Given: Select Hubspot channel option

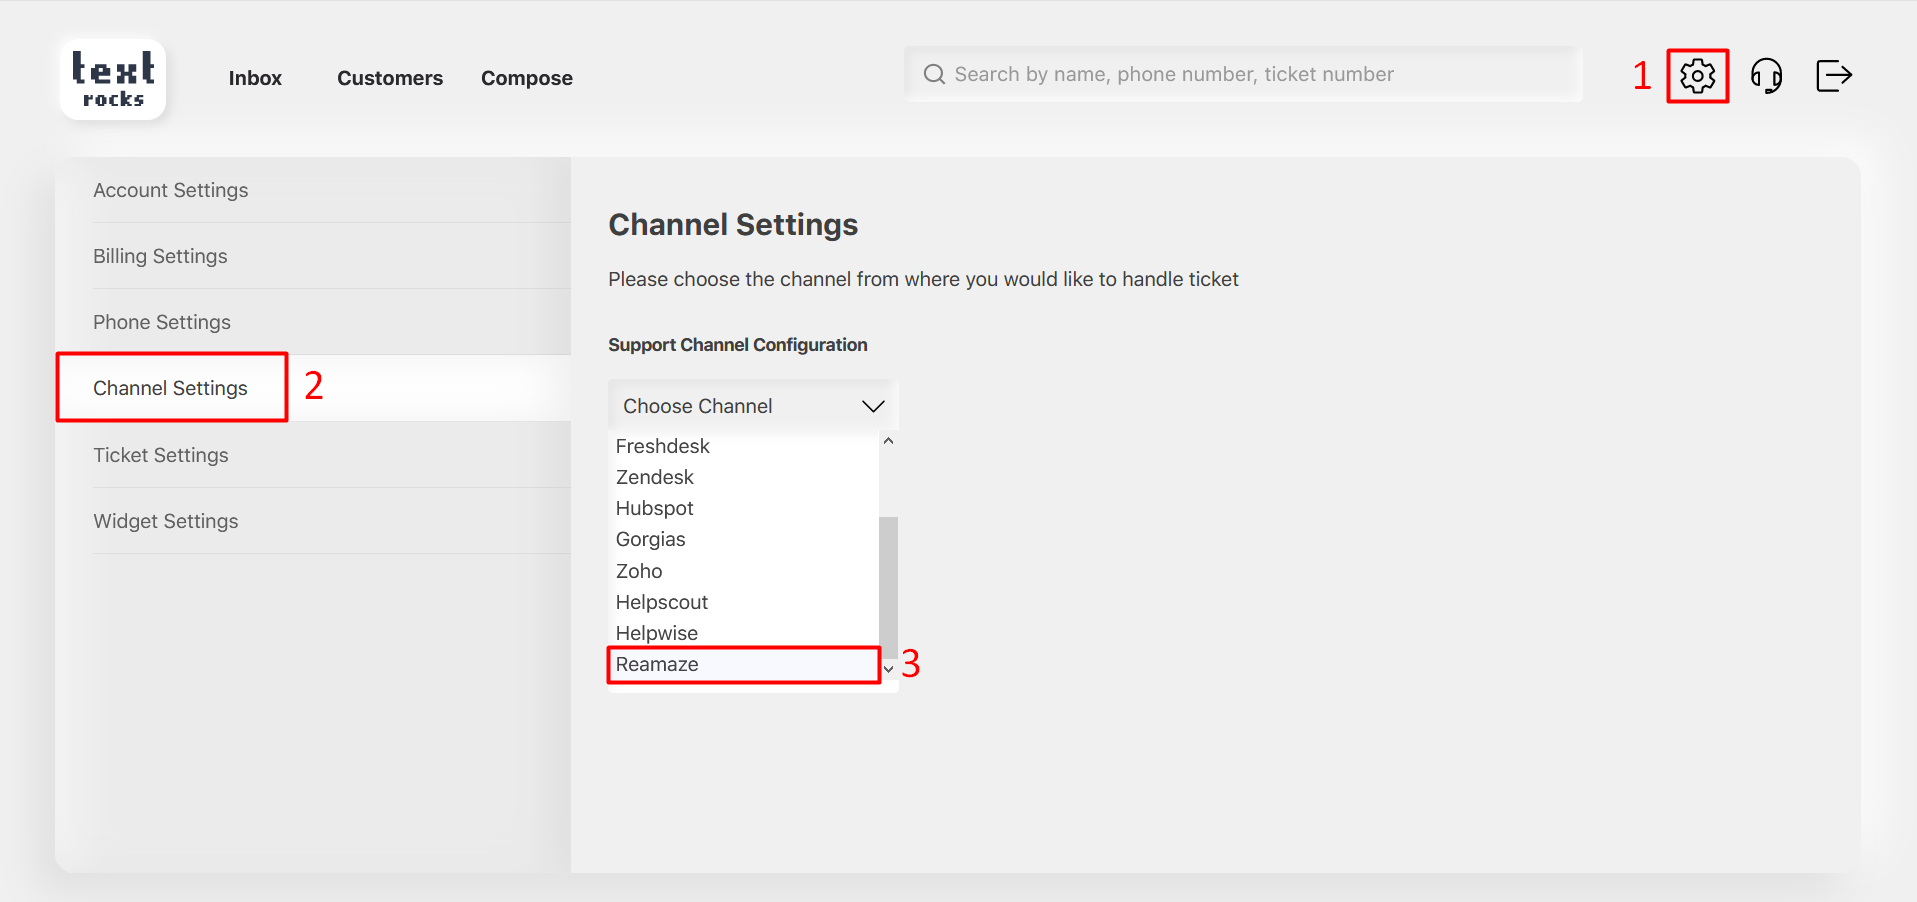Looking at the screenshot, I should click(x=655, y=508).
